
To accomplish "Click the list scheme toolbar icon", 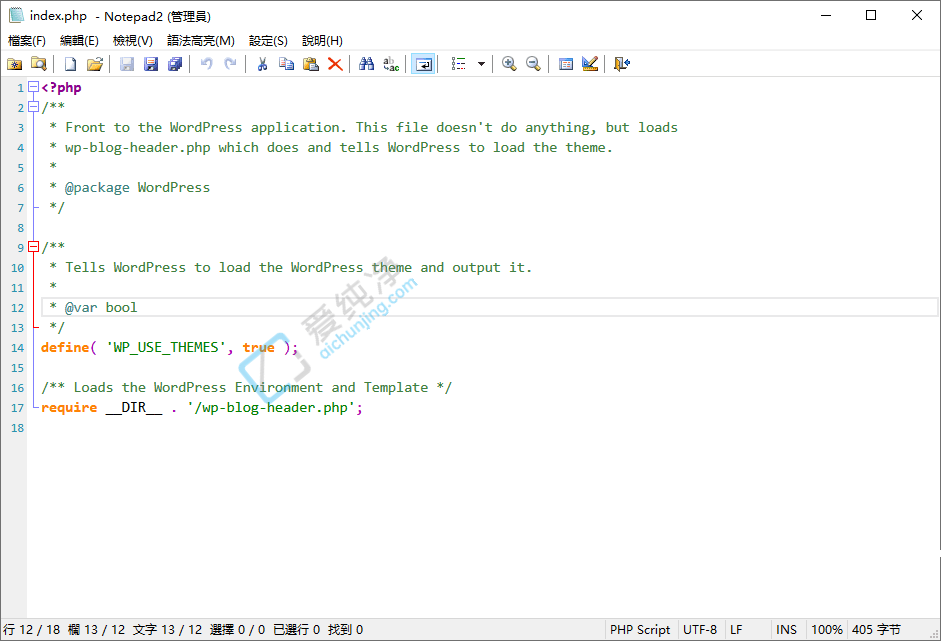I will click(x=458, y=64).
